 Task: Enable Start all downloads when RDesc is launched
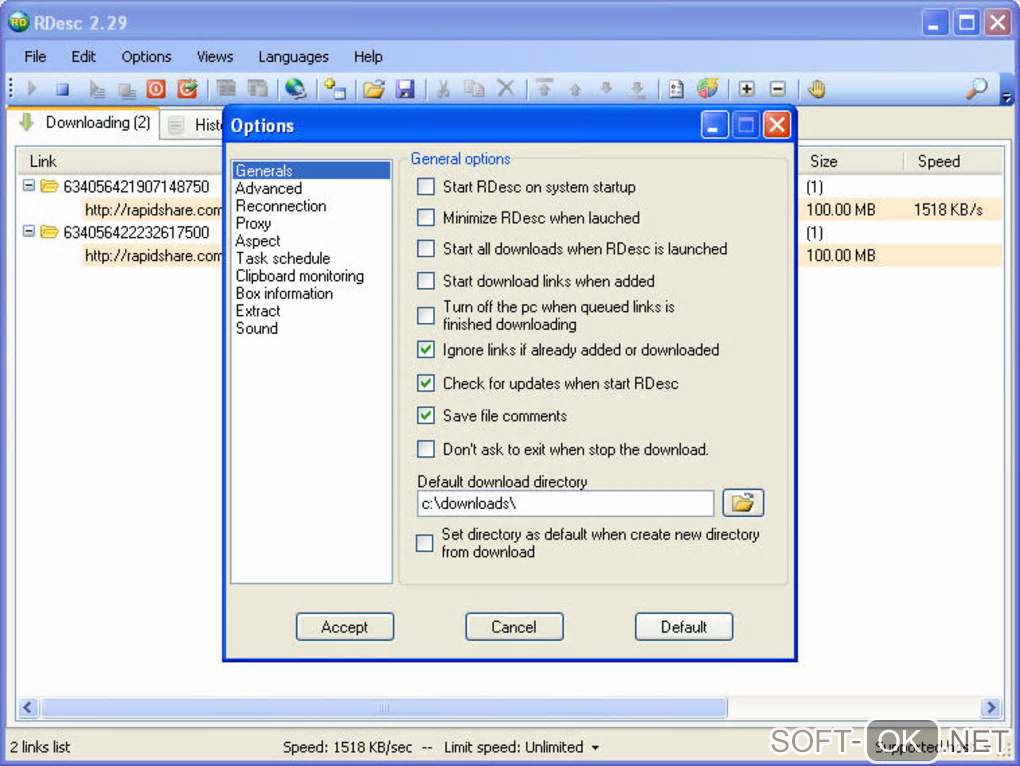coord(426,248)
